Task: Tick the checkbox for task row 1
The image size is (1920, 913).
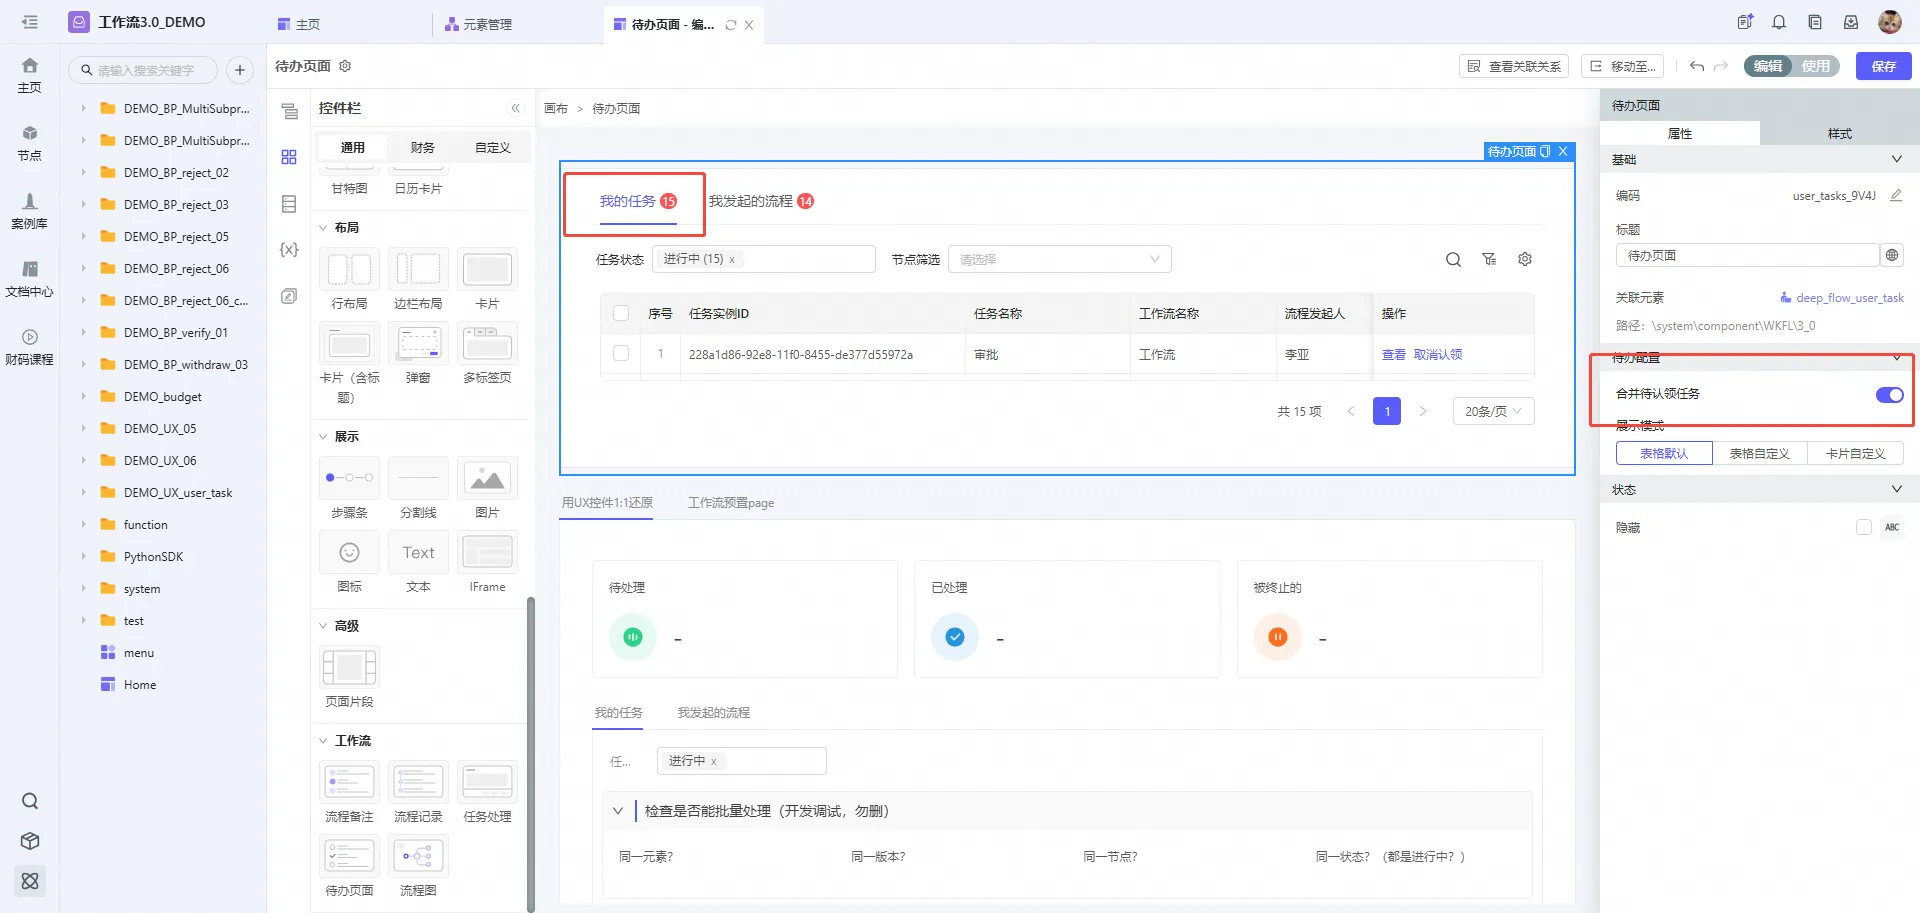Action: [621, 354]
